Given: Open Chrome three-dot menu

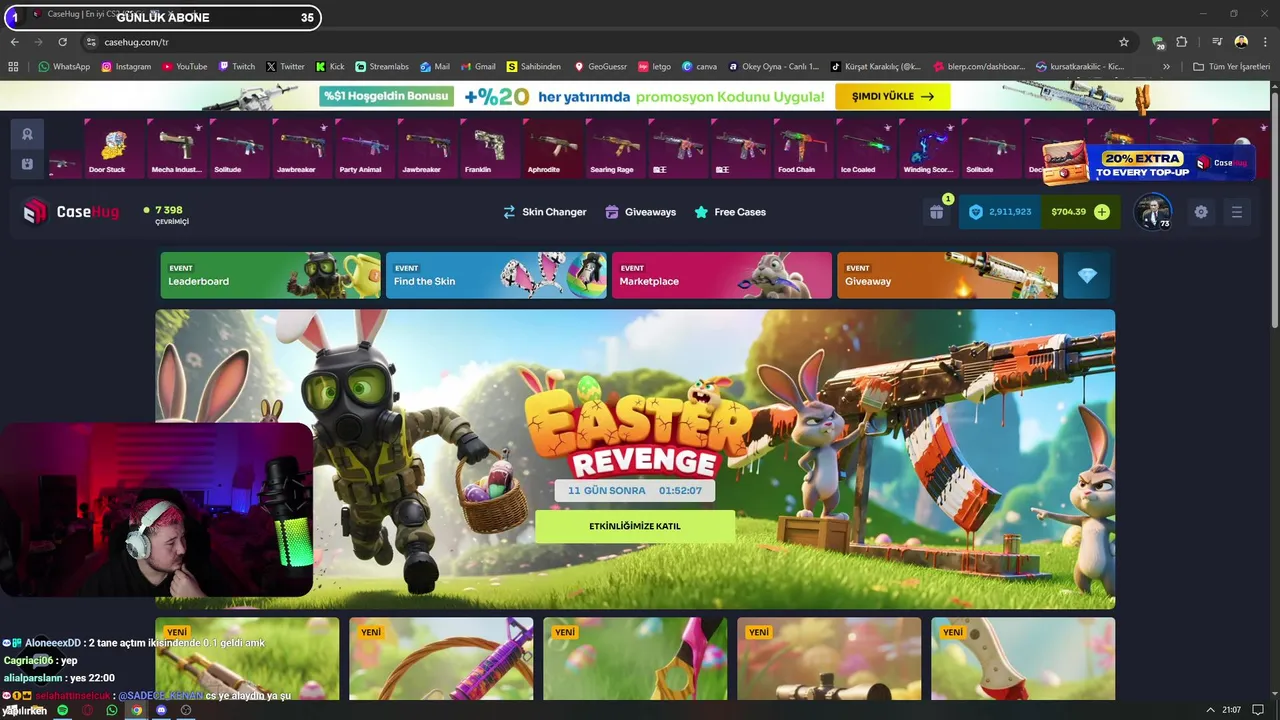Looking at the screenshot, I should pos(1265,42).
